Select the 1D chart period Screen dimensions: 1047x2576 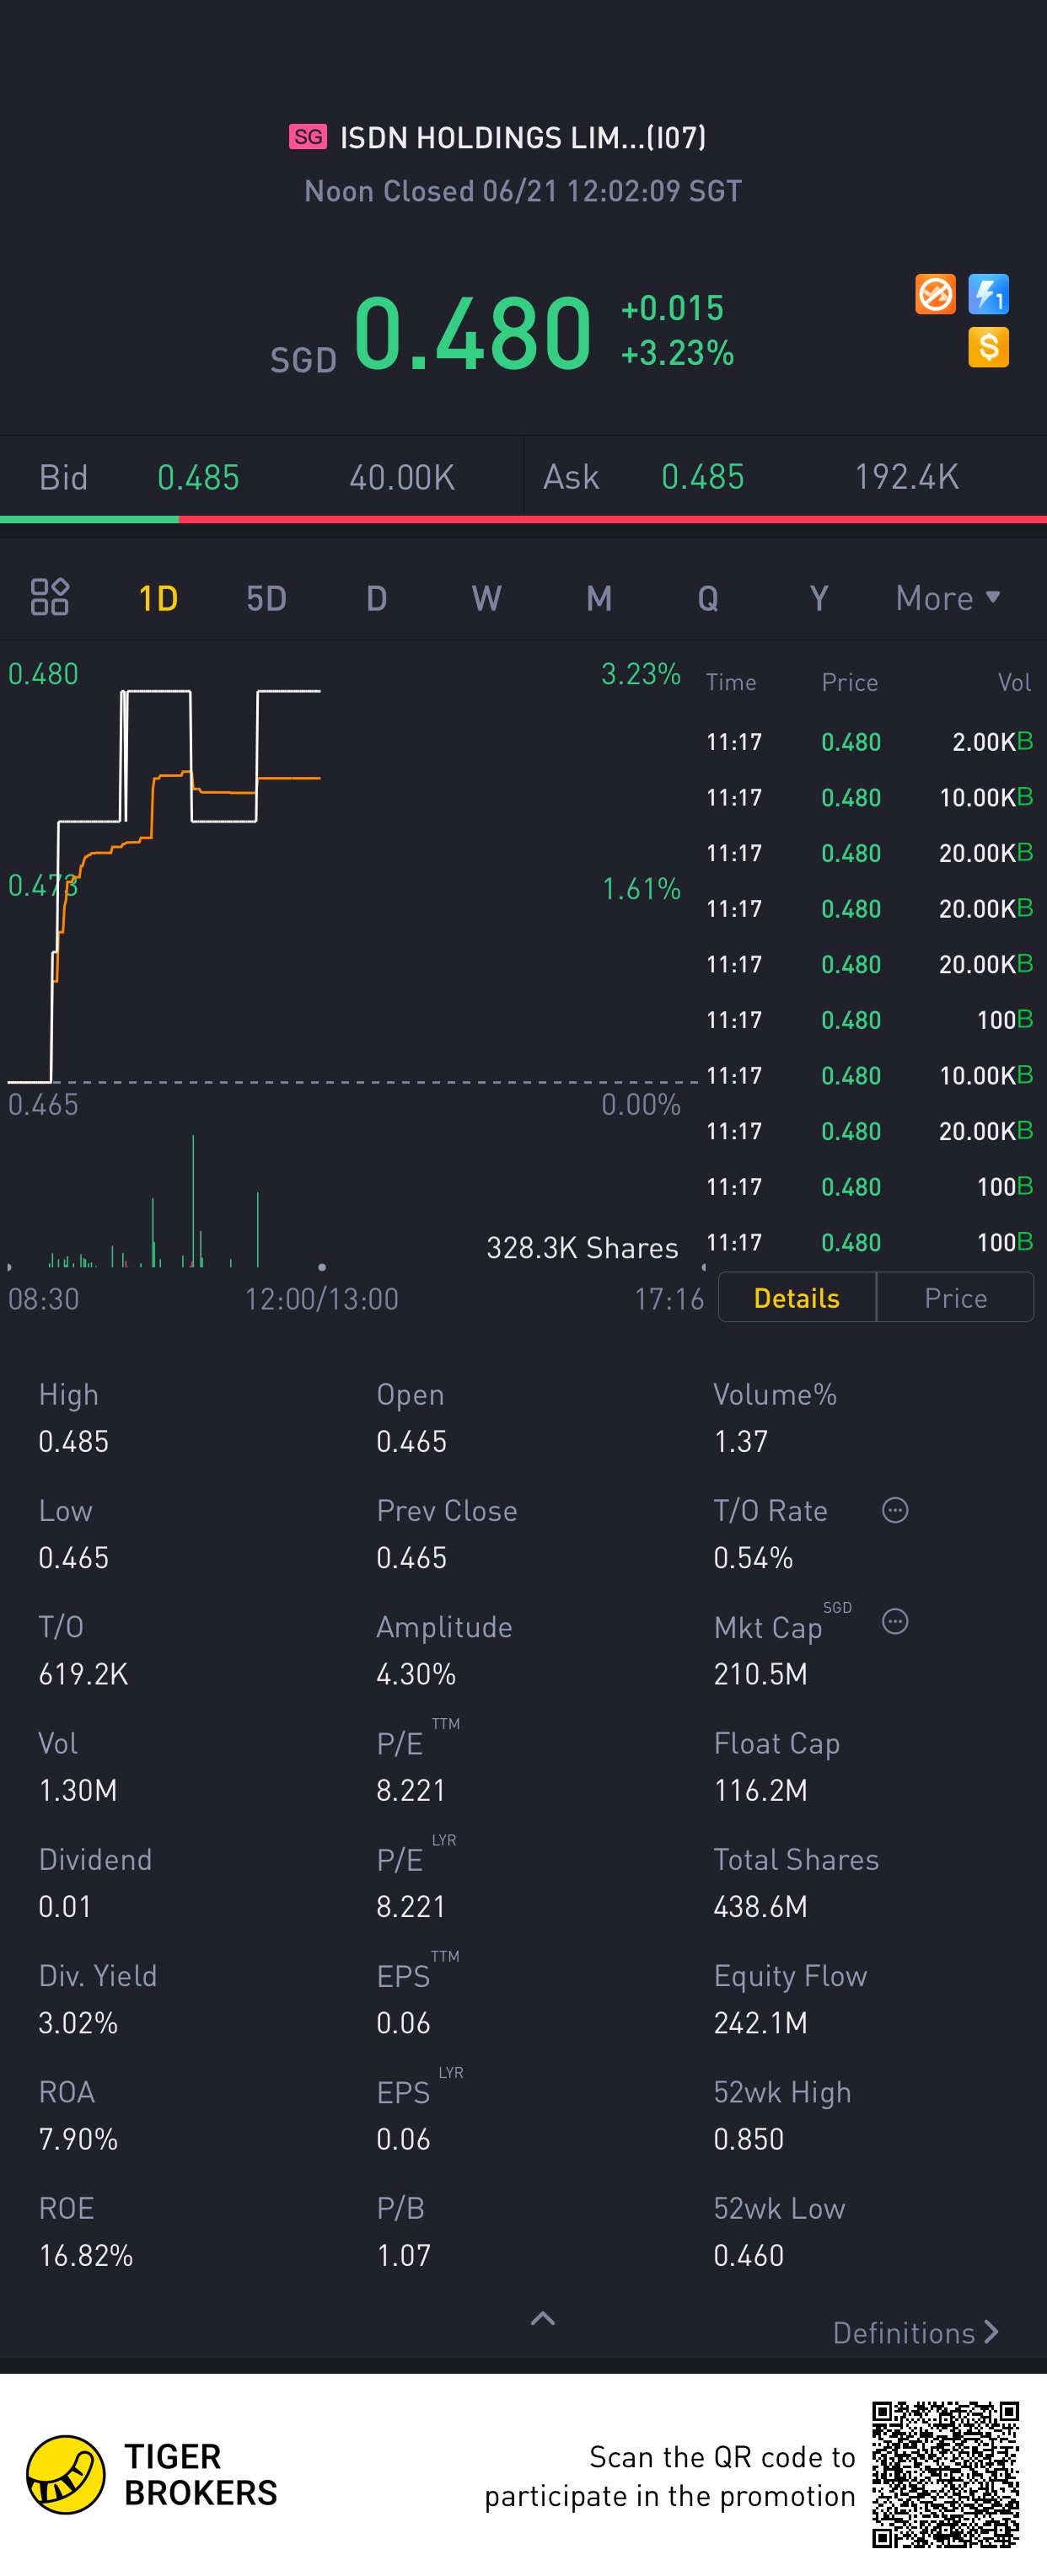pos(158,598)
